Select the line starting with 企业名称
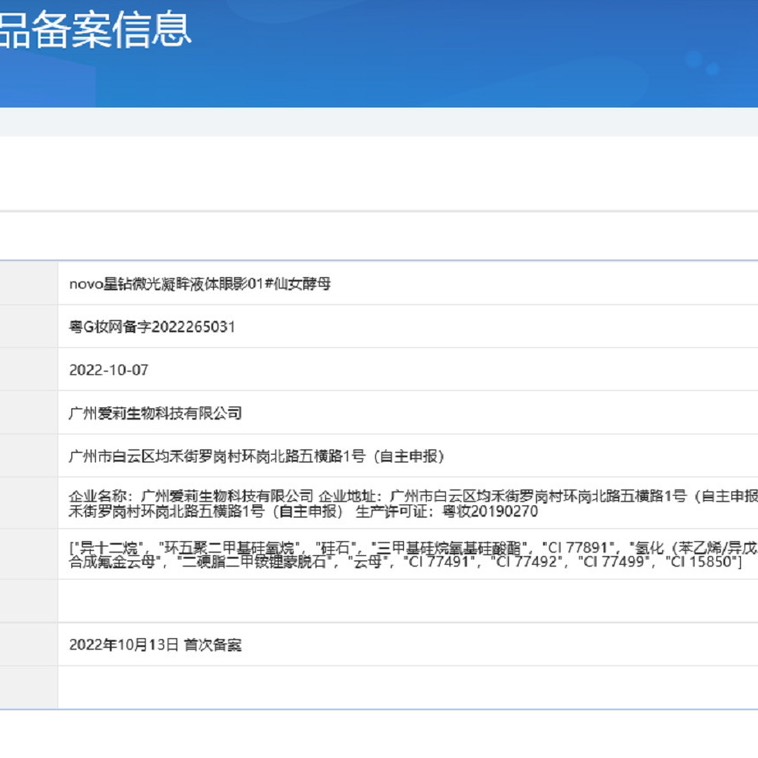Image resolution: width=758 pixels, height=758 pixels. [413, 496]
